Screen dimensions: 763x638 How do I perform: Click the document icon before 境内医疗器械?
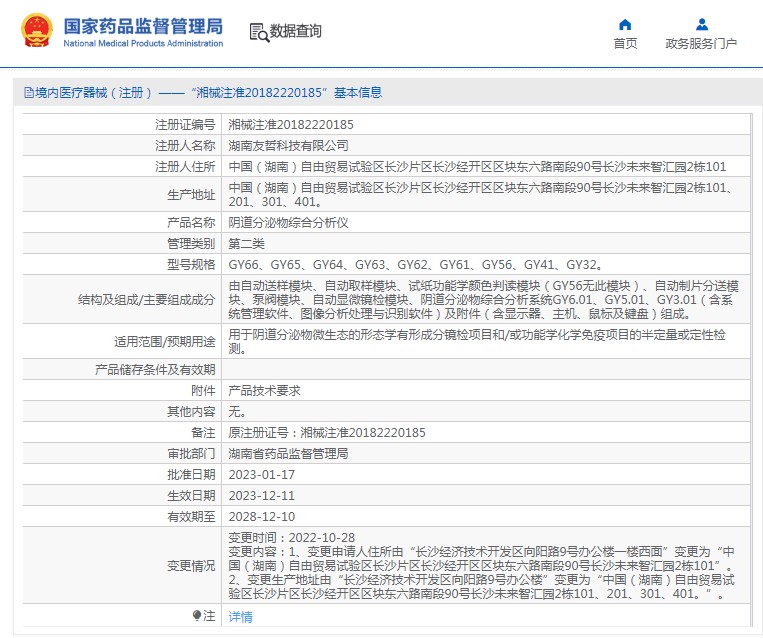(29, 92)
